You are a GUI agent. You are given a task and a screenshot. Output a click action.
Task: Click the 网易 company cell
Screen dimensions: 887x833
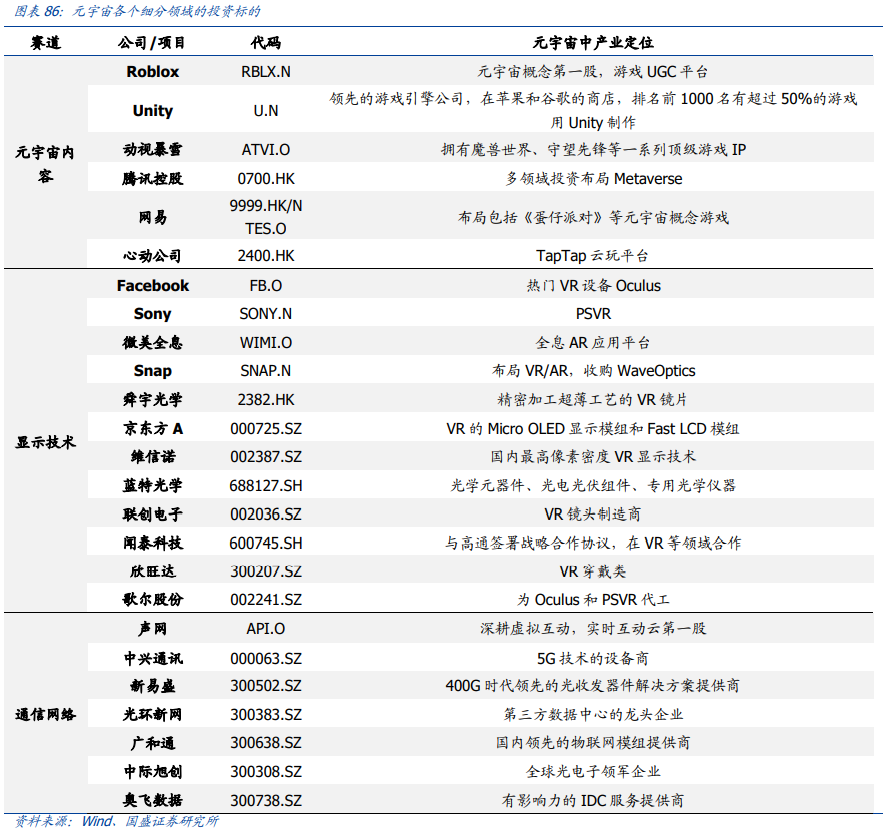coord(152,217)
